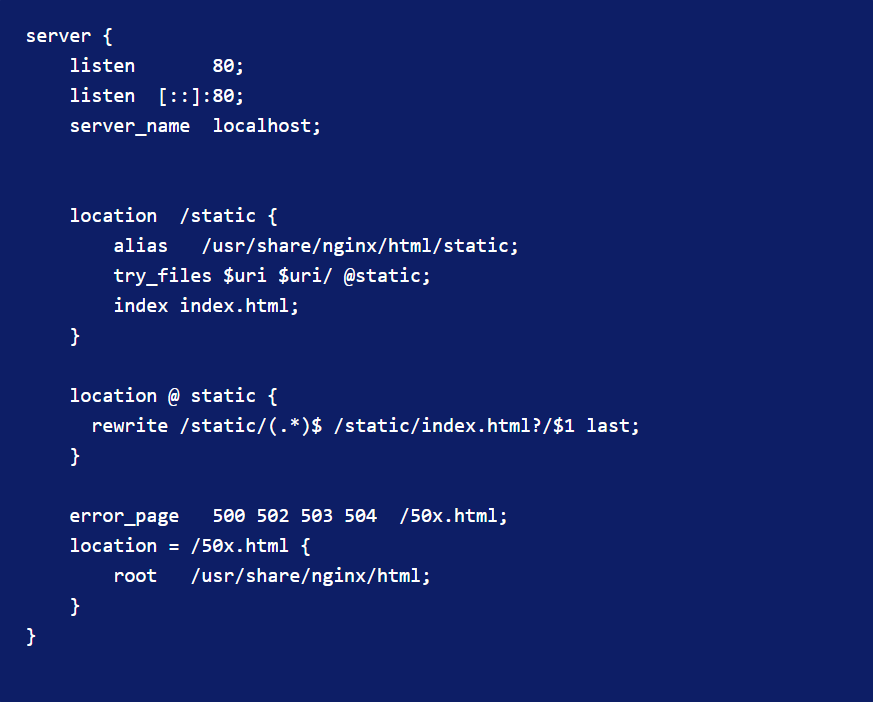This screenshot has height=702, width=873.
Task: Click the 503 status code
Action: click(x=316, y=516)
